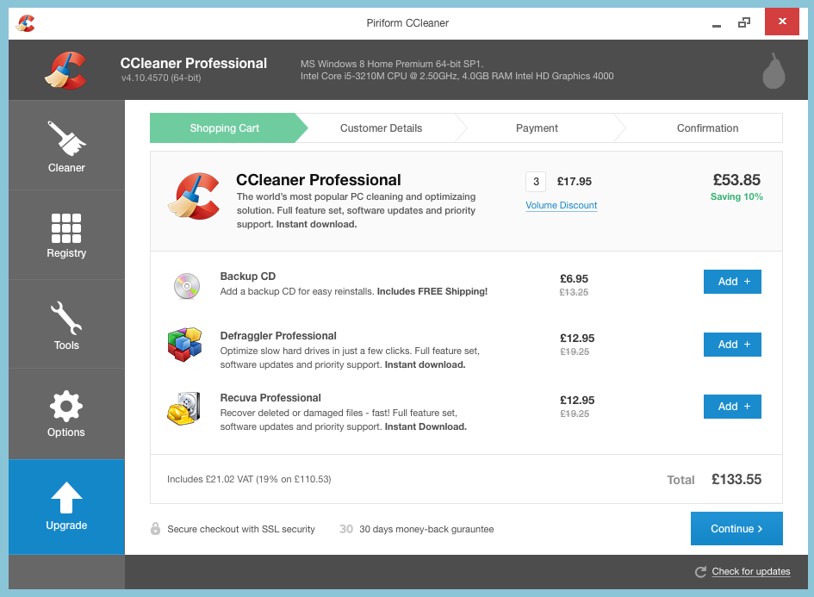Click the Total label

681,480
